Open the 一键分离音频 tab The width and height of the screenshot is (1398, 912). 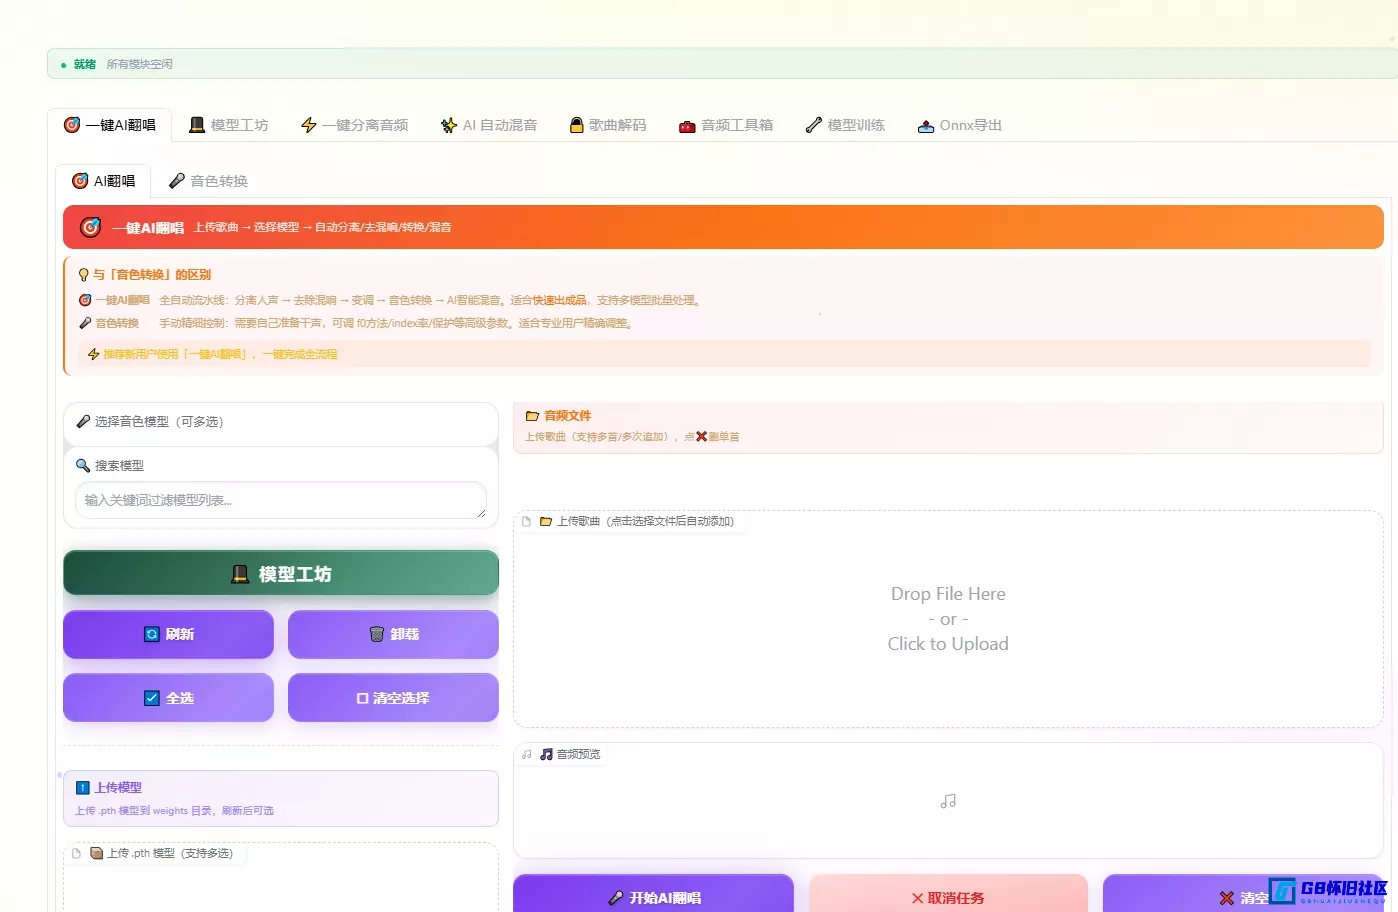coord(355,125)
